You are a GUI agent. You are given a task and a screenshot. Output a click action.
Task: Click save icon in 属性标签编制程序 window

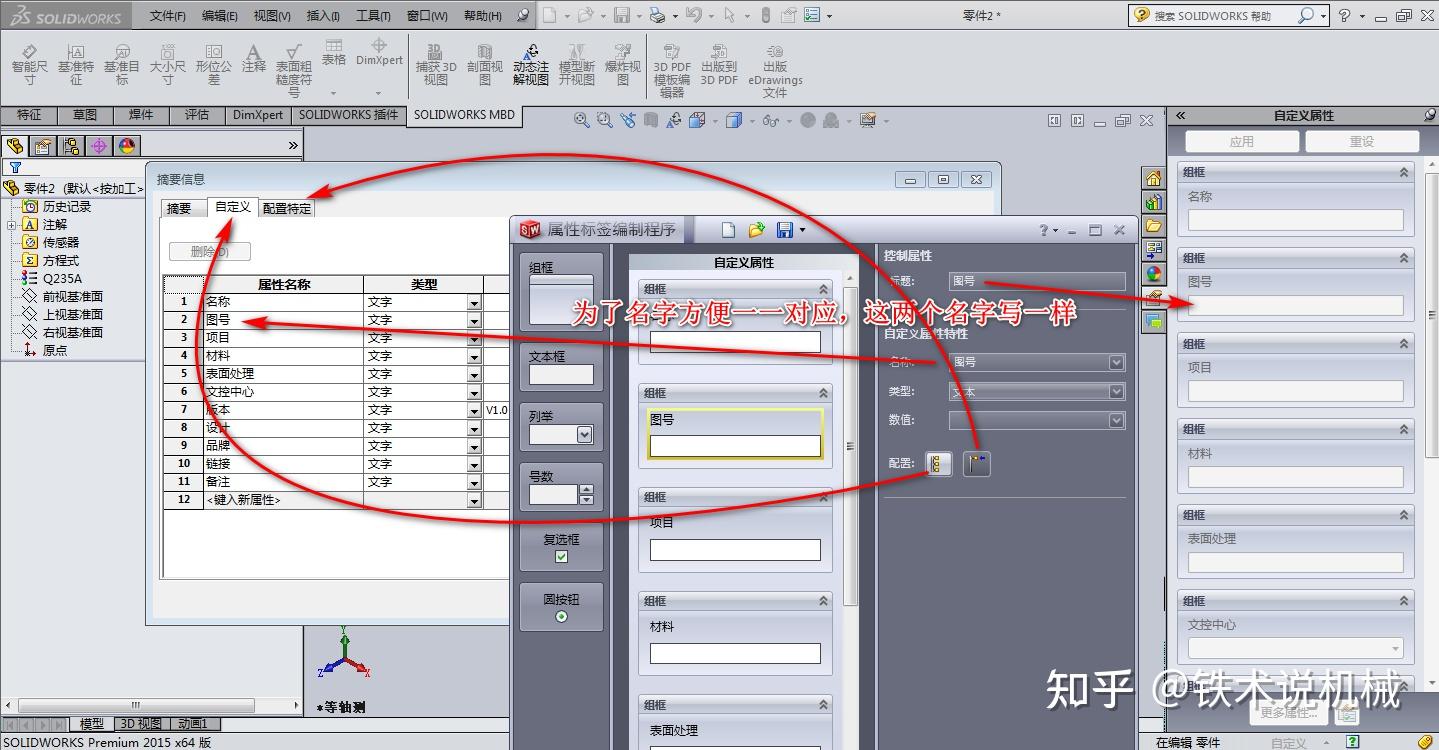pos(785,230)
